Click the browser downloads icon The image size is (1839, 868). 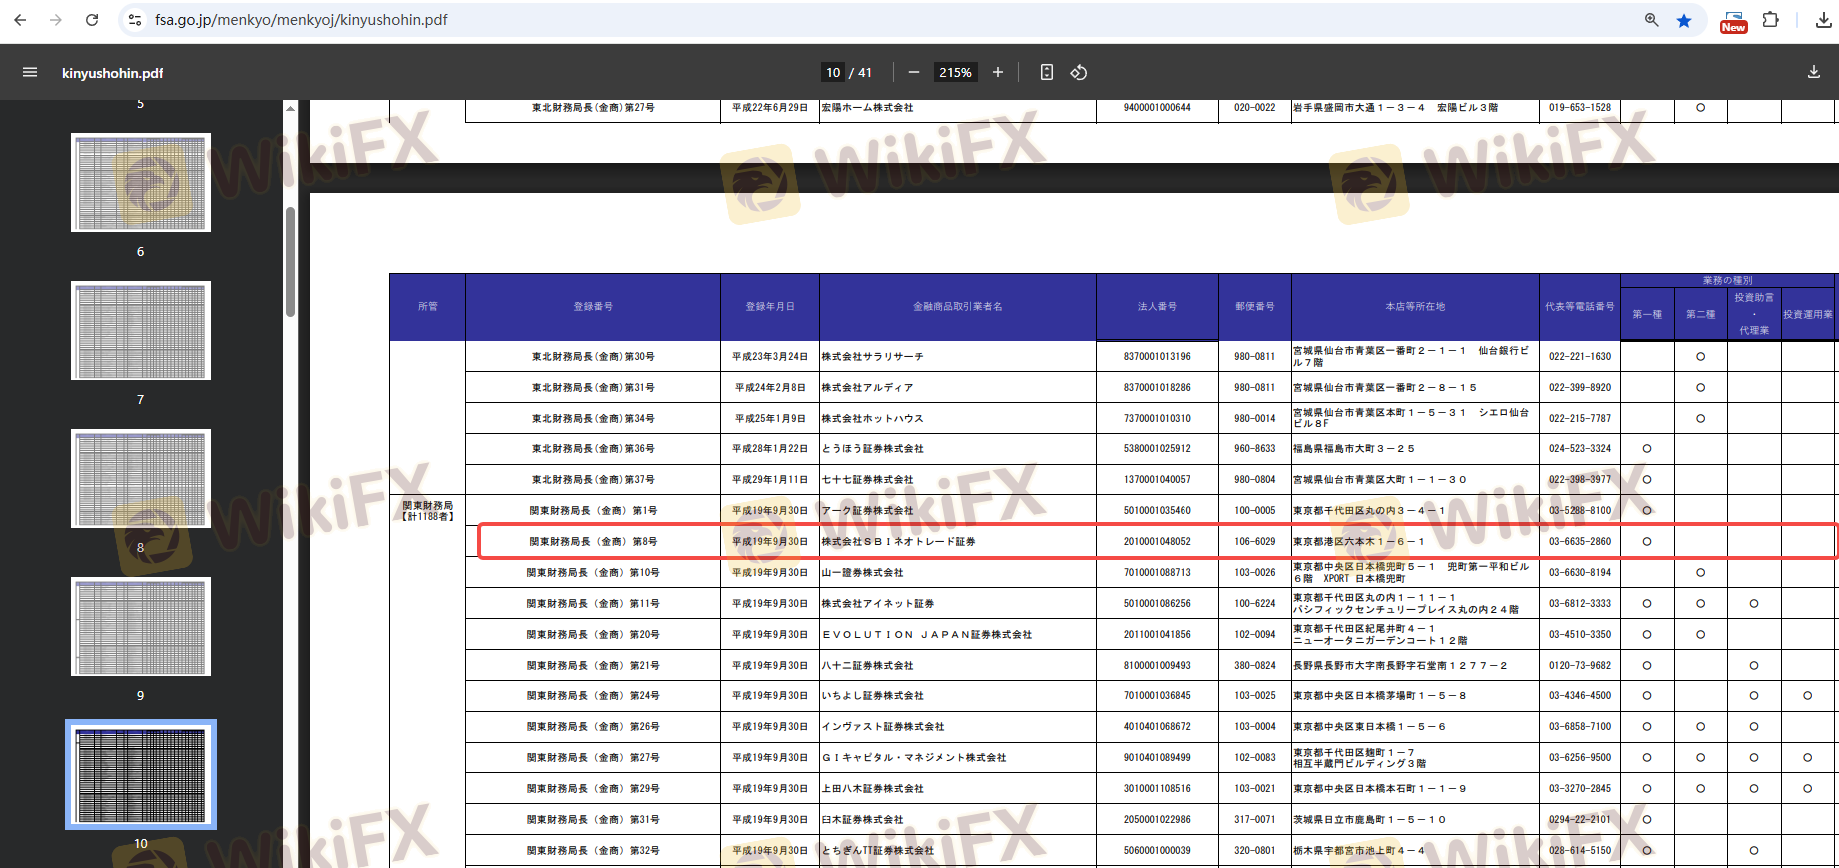(1823, 20)
